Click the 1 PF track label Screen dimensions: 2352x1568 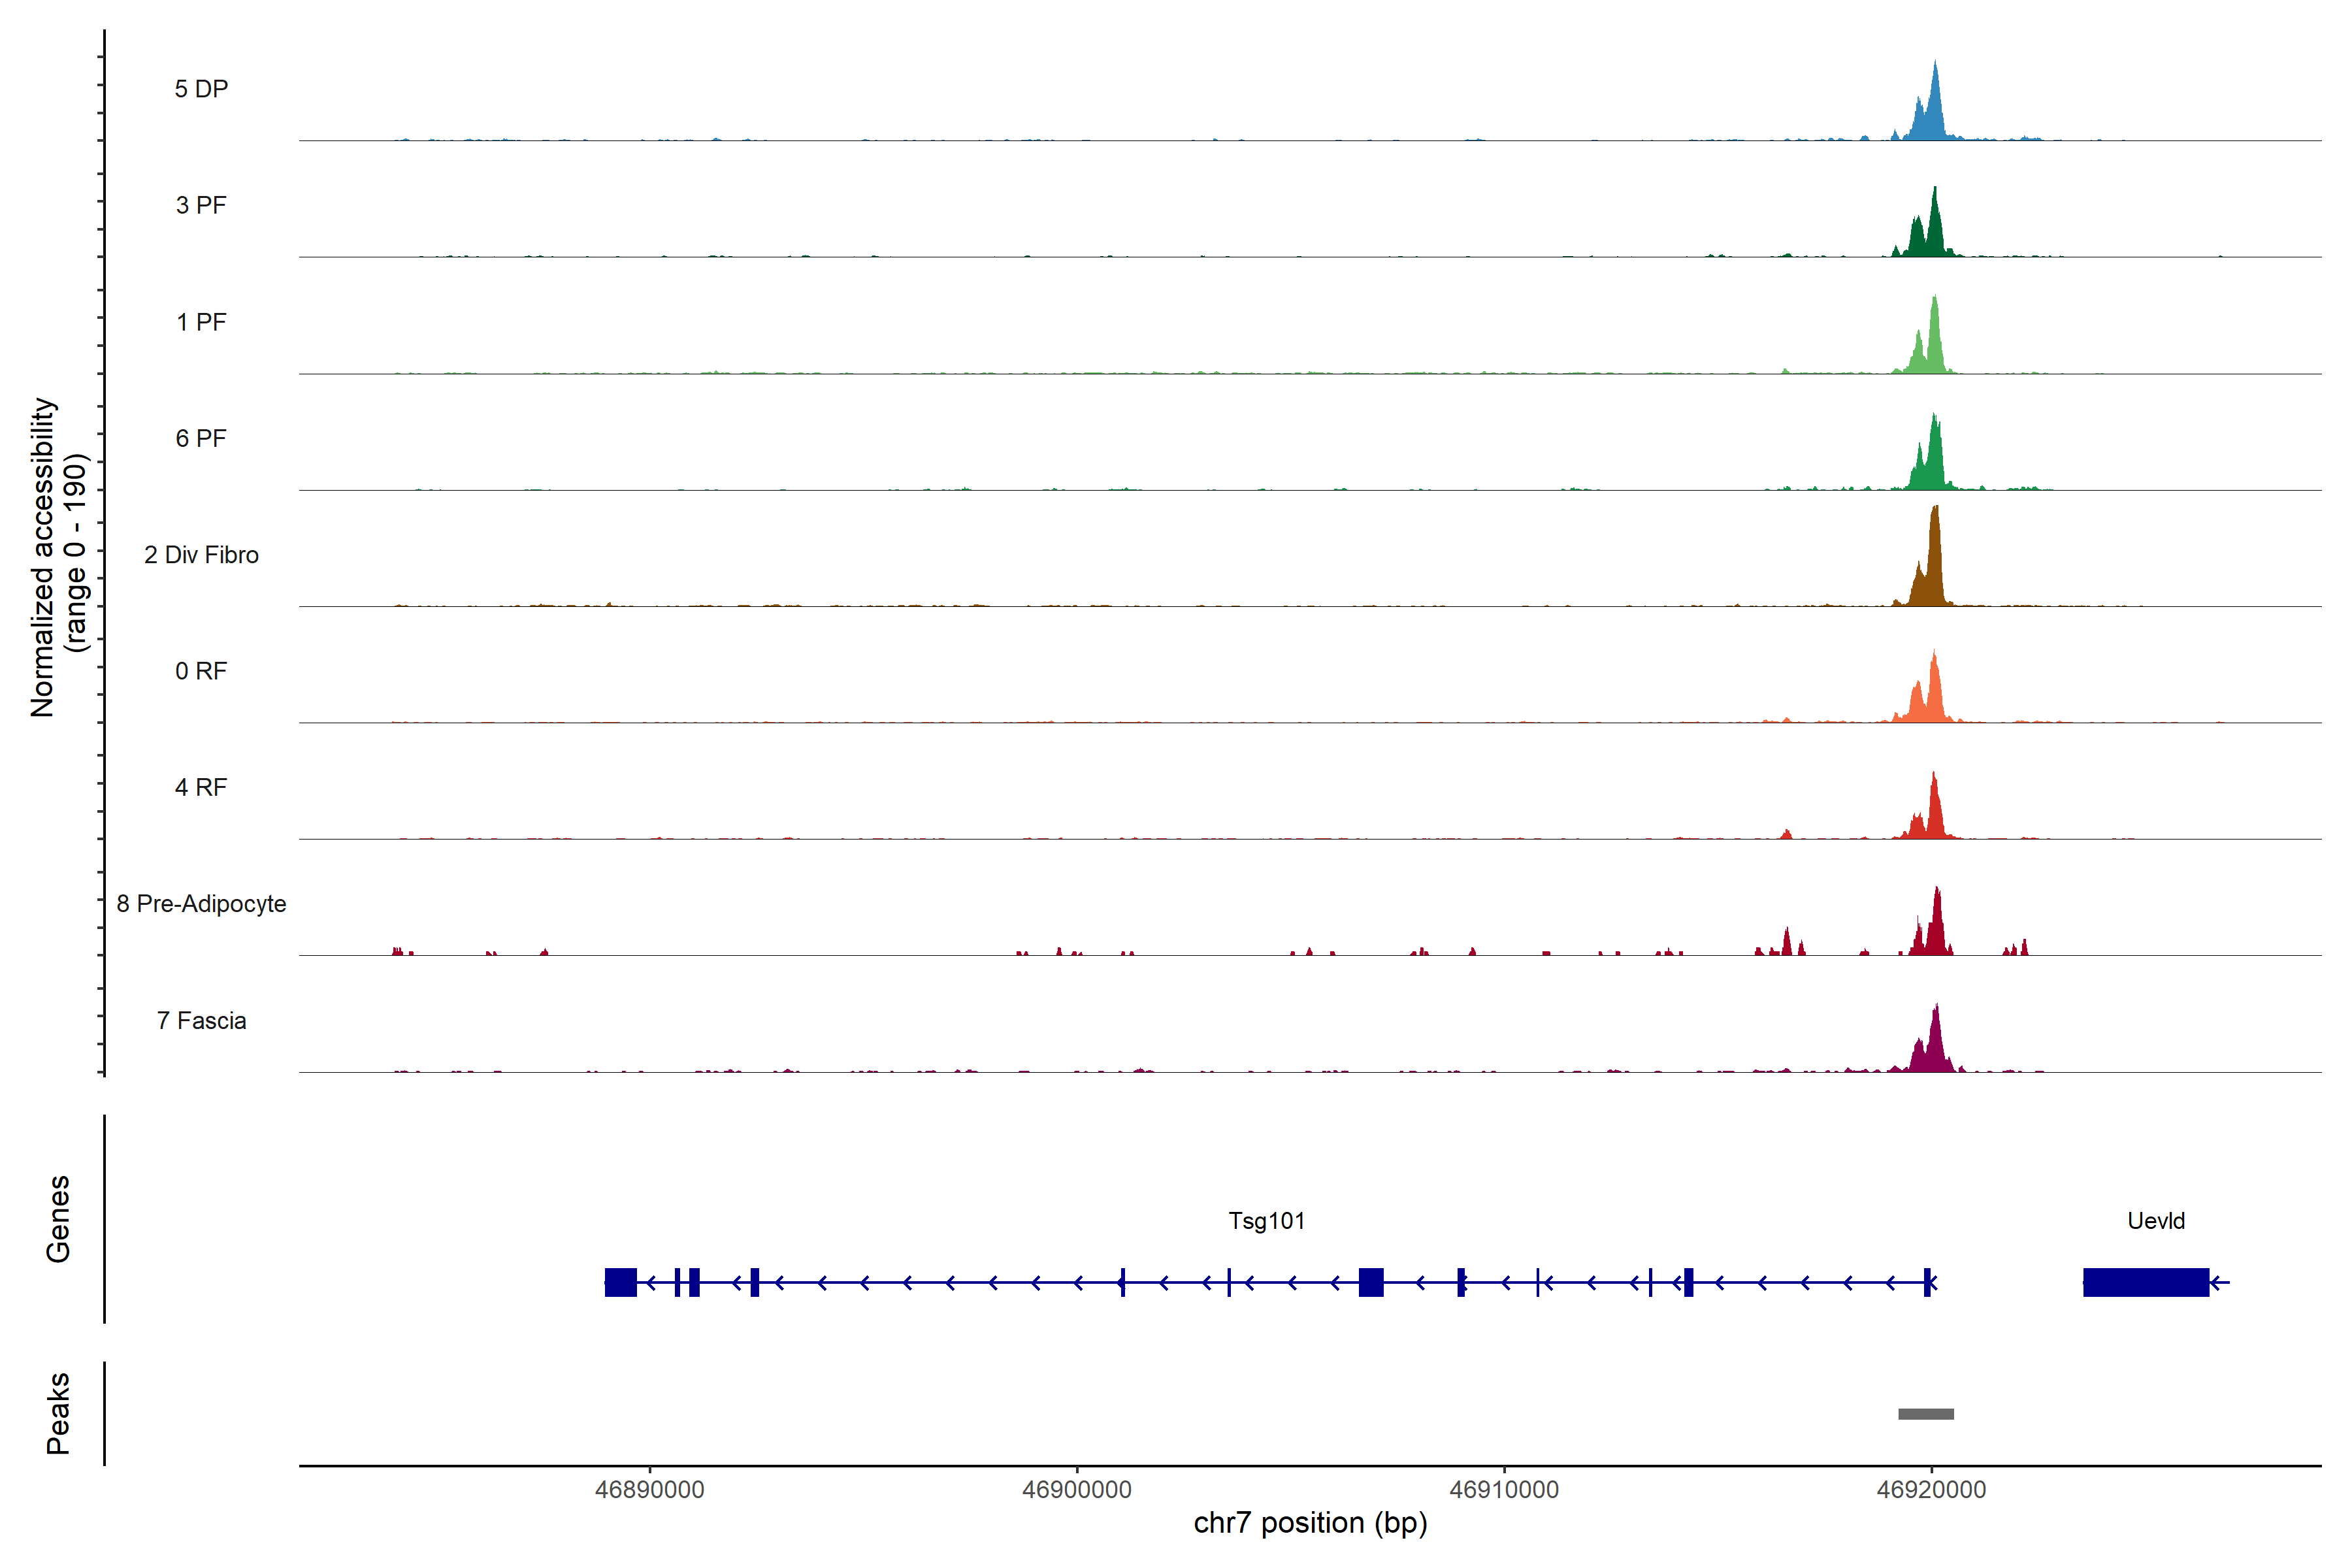(201, 322)
